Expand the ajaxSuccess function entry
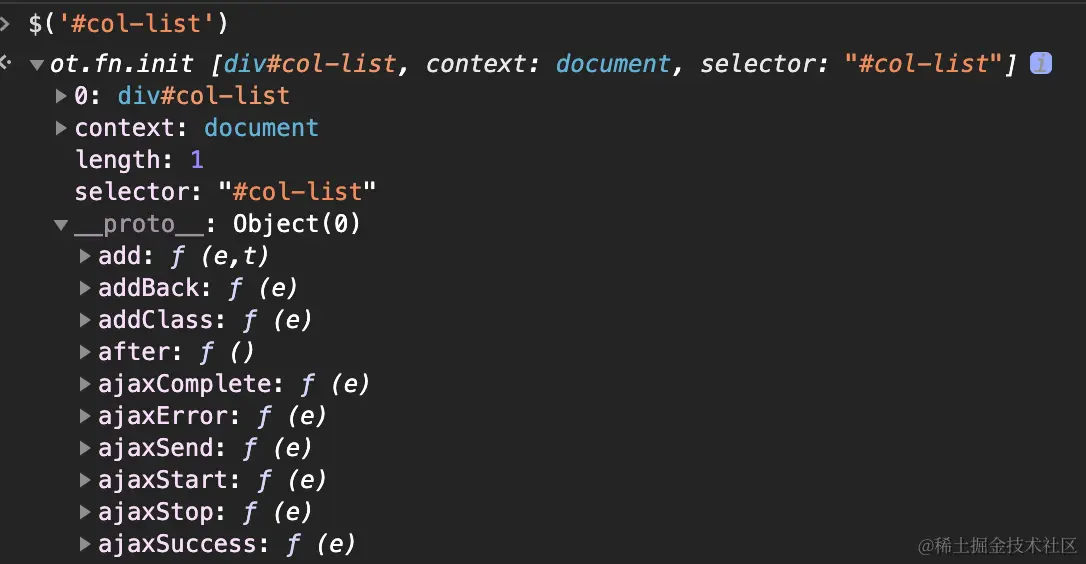 point(86,545)
